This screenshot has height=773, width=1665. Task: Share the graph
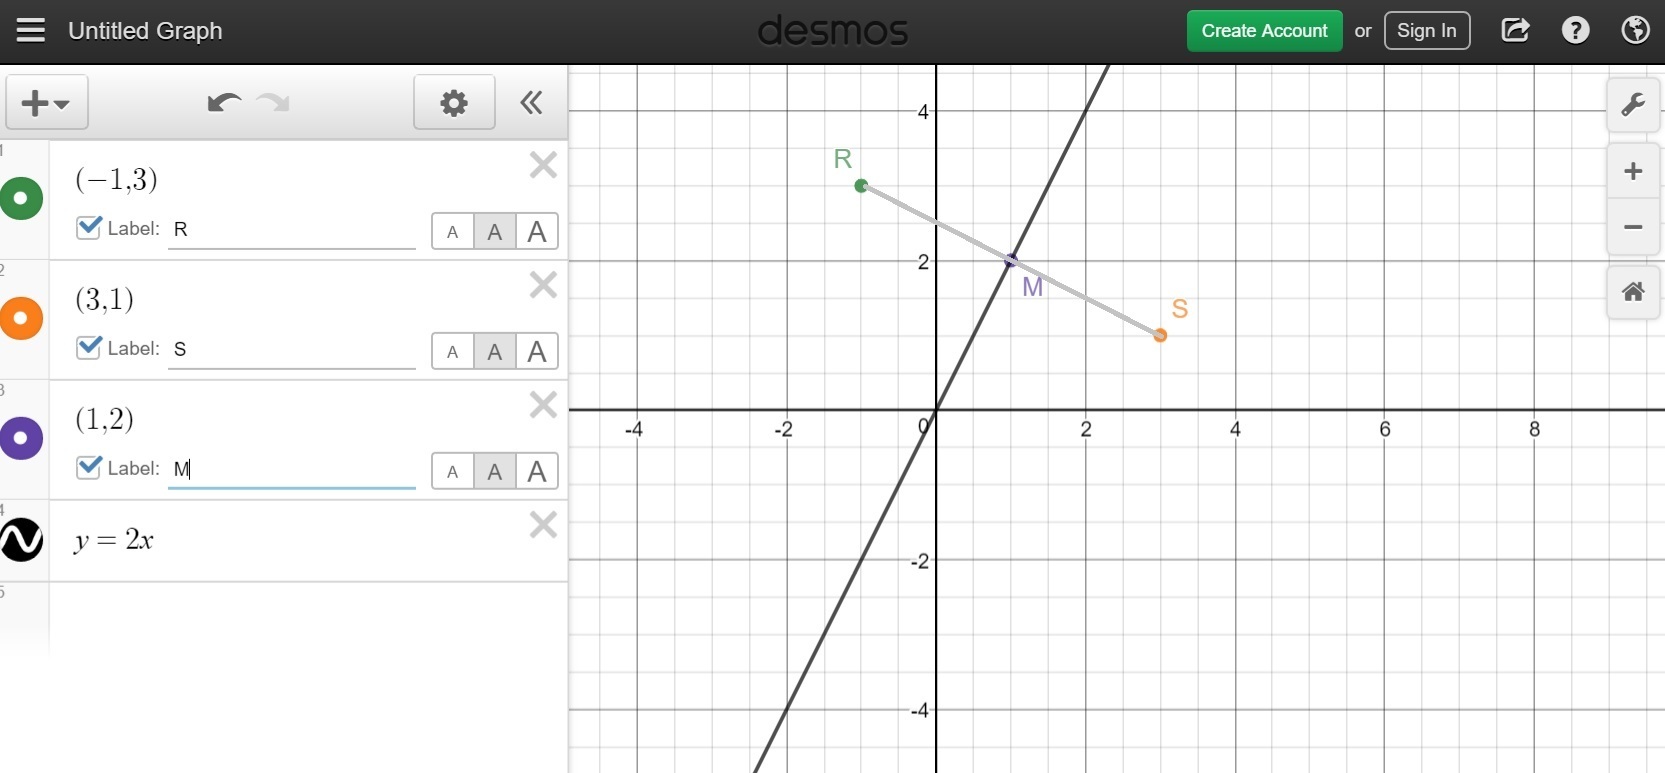pos(1515,31)
